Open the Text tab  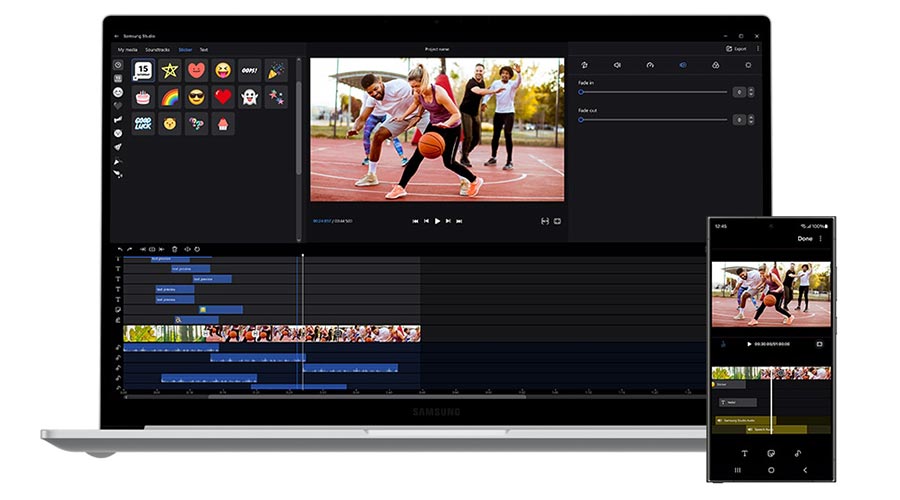204,50
